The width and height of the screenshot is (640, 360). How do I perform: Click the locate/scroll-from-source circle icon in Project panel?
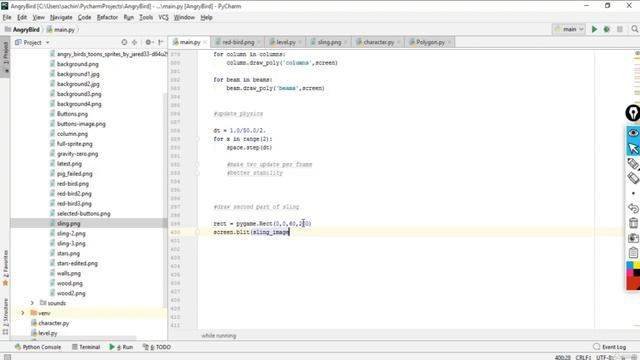click(124, 42)
